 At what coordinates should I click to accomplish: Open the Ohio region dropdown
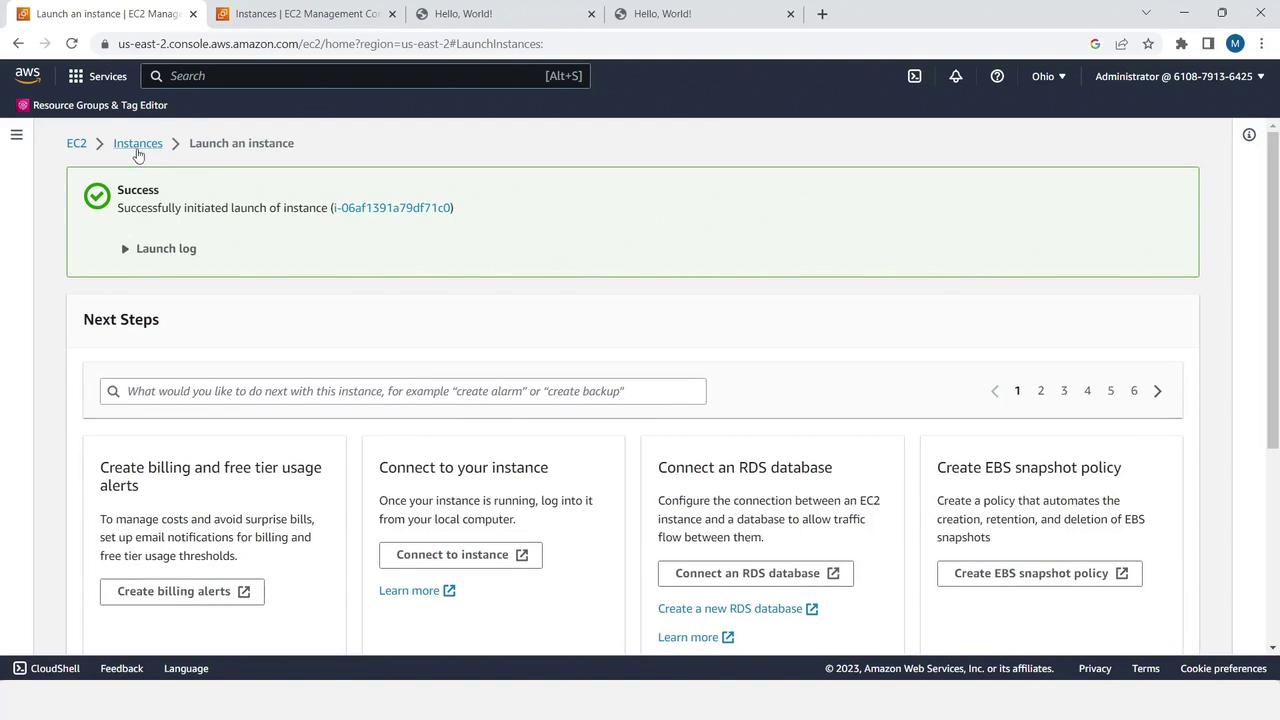coord(1049,76)
